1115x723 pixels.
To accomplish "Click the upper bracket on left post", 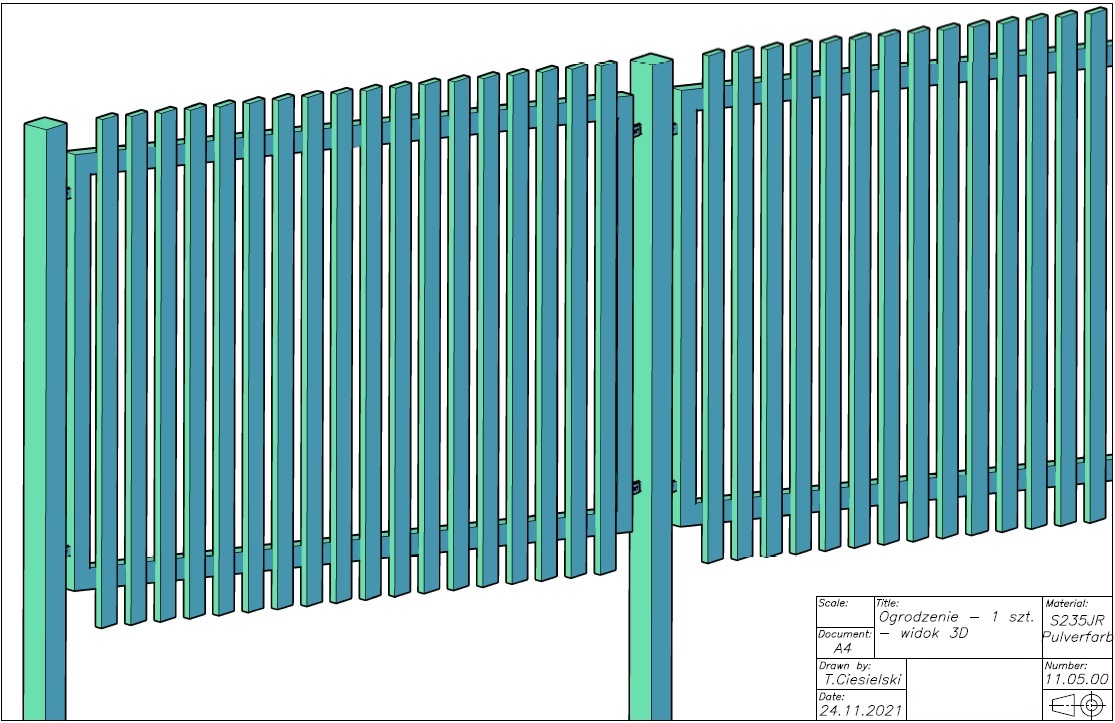I will coord(68,193).
